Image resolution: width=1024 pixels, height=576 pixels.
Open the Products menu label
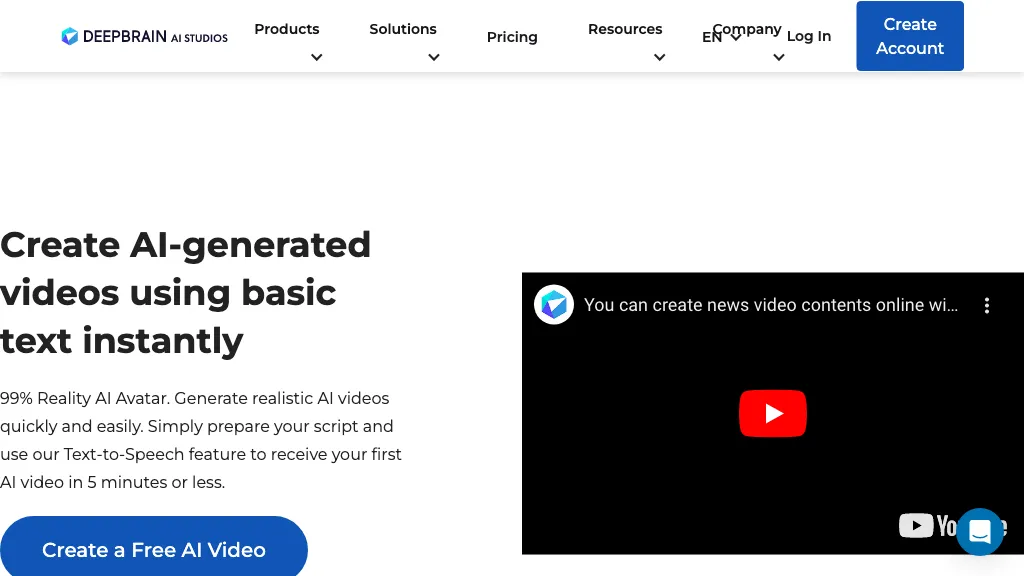[x=287, y=29]
